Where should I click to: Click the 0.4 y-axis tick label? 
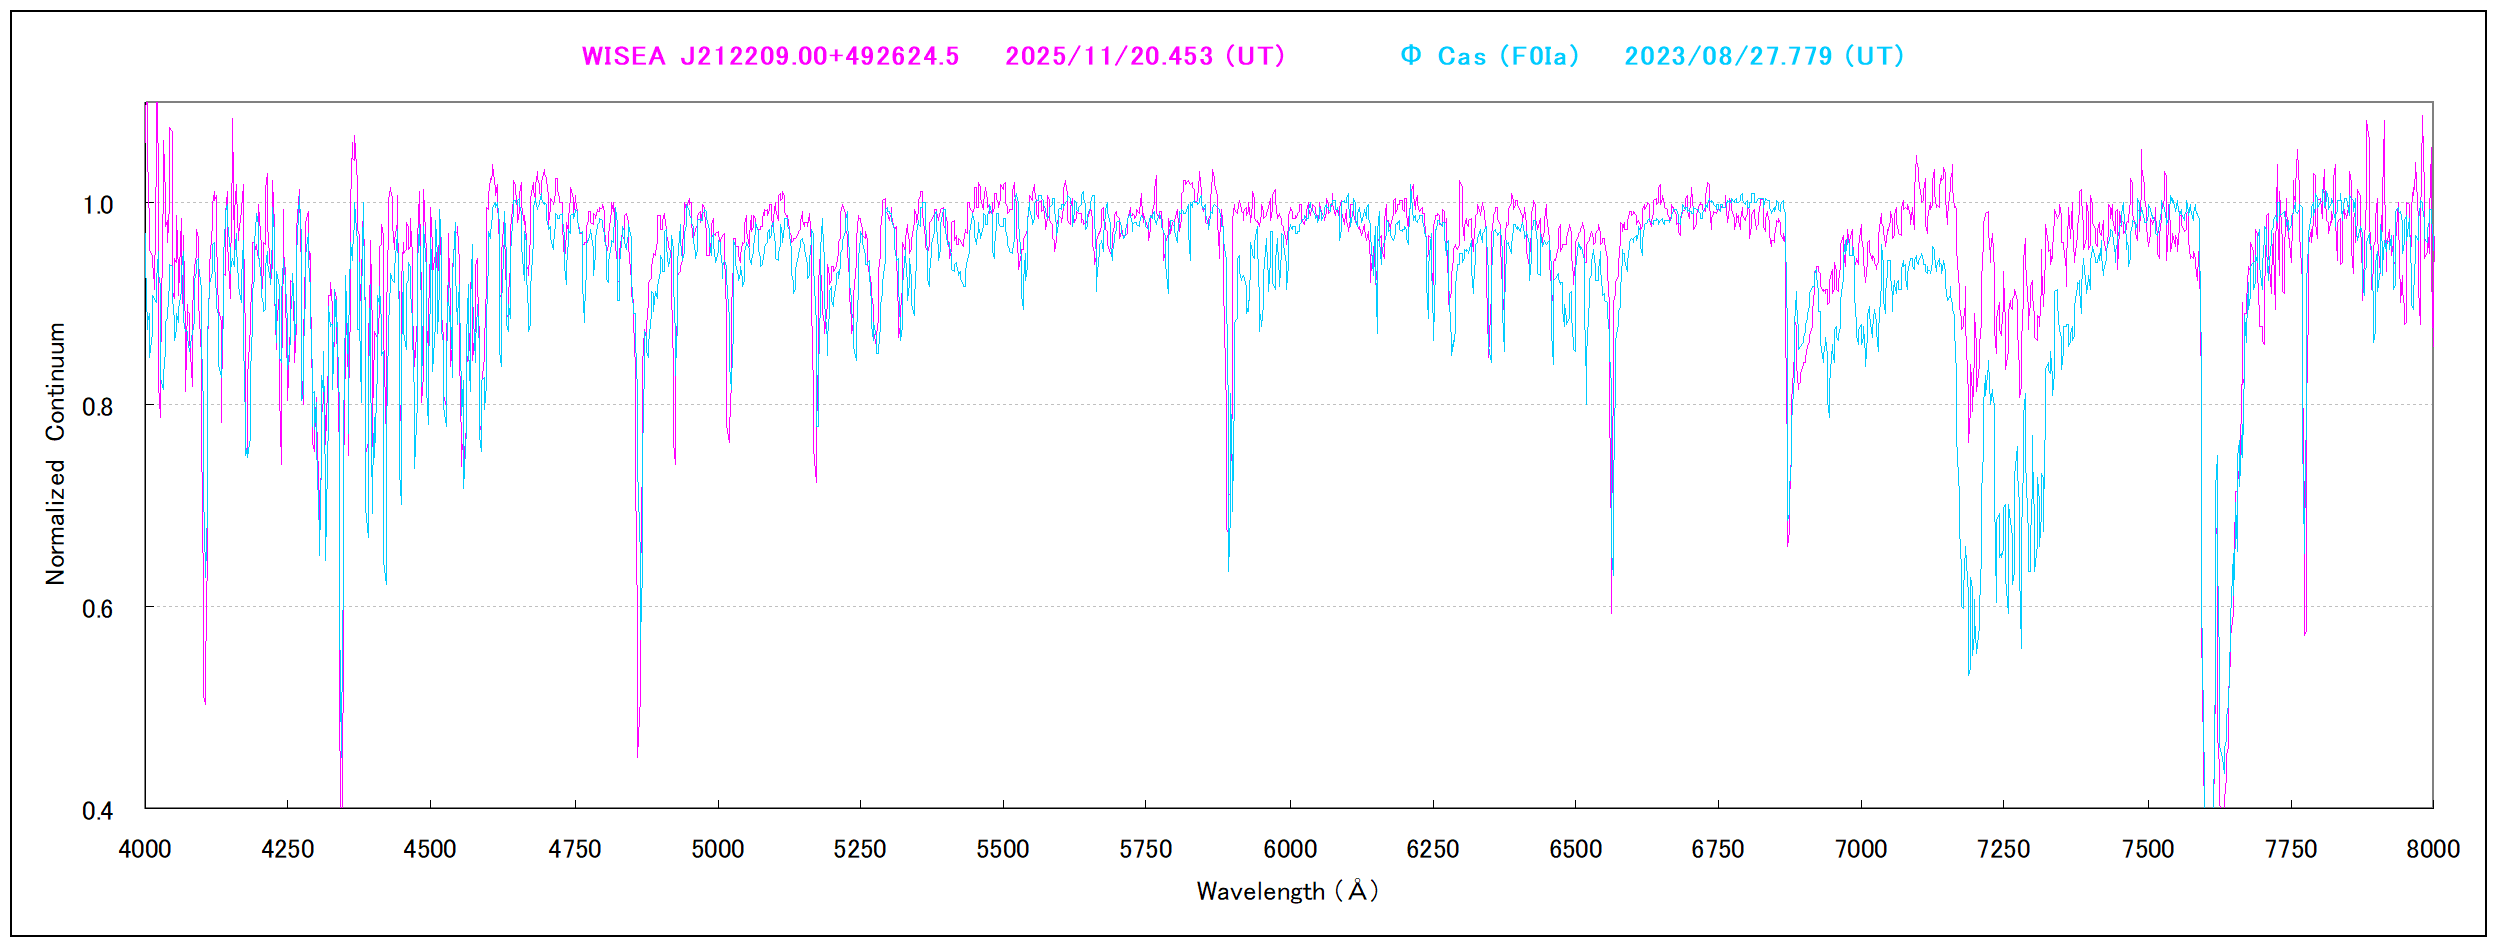(98, 811)
